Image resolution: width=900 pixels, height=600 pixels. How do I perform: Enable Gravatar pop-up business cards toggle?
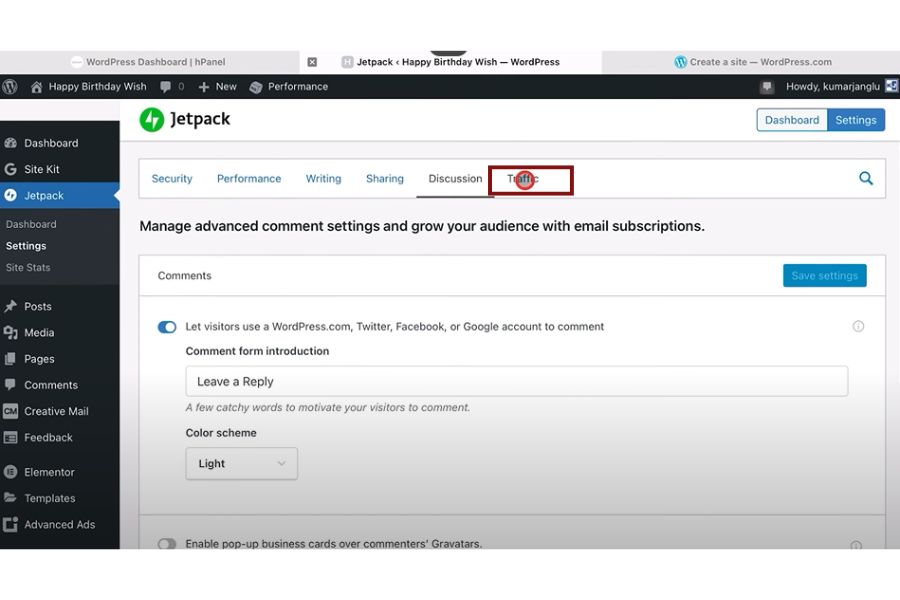point(167,544)
